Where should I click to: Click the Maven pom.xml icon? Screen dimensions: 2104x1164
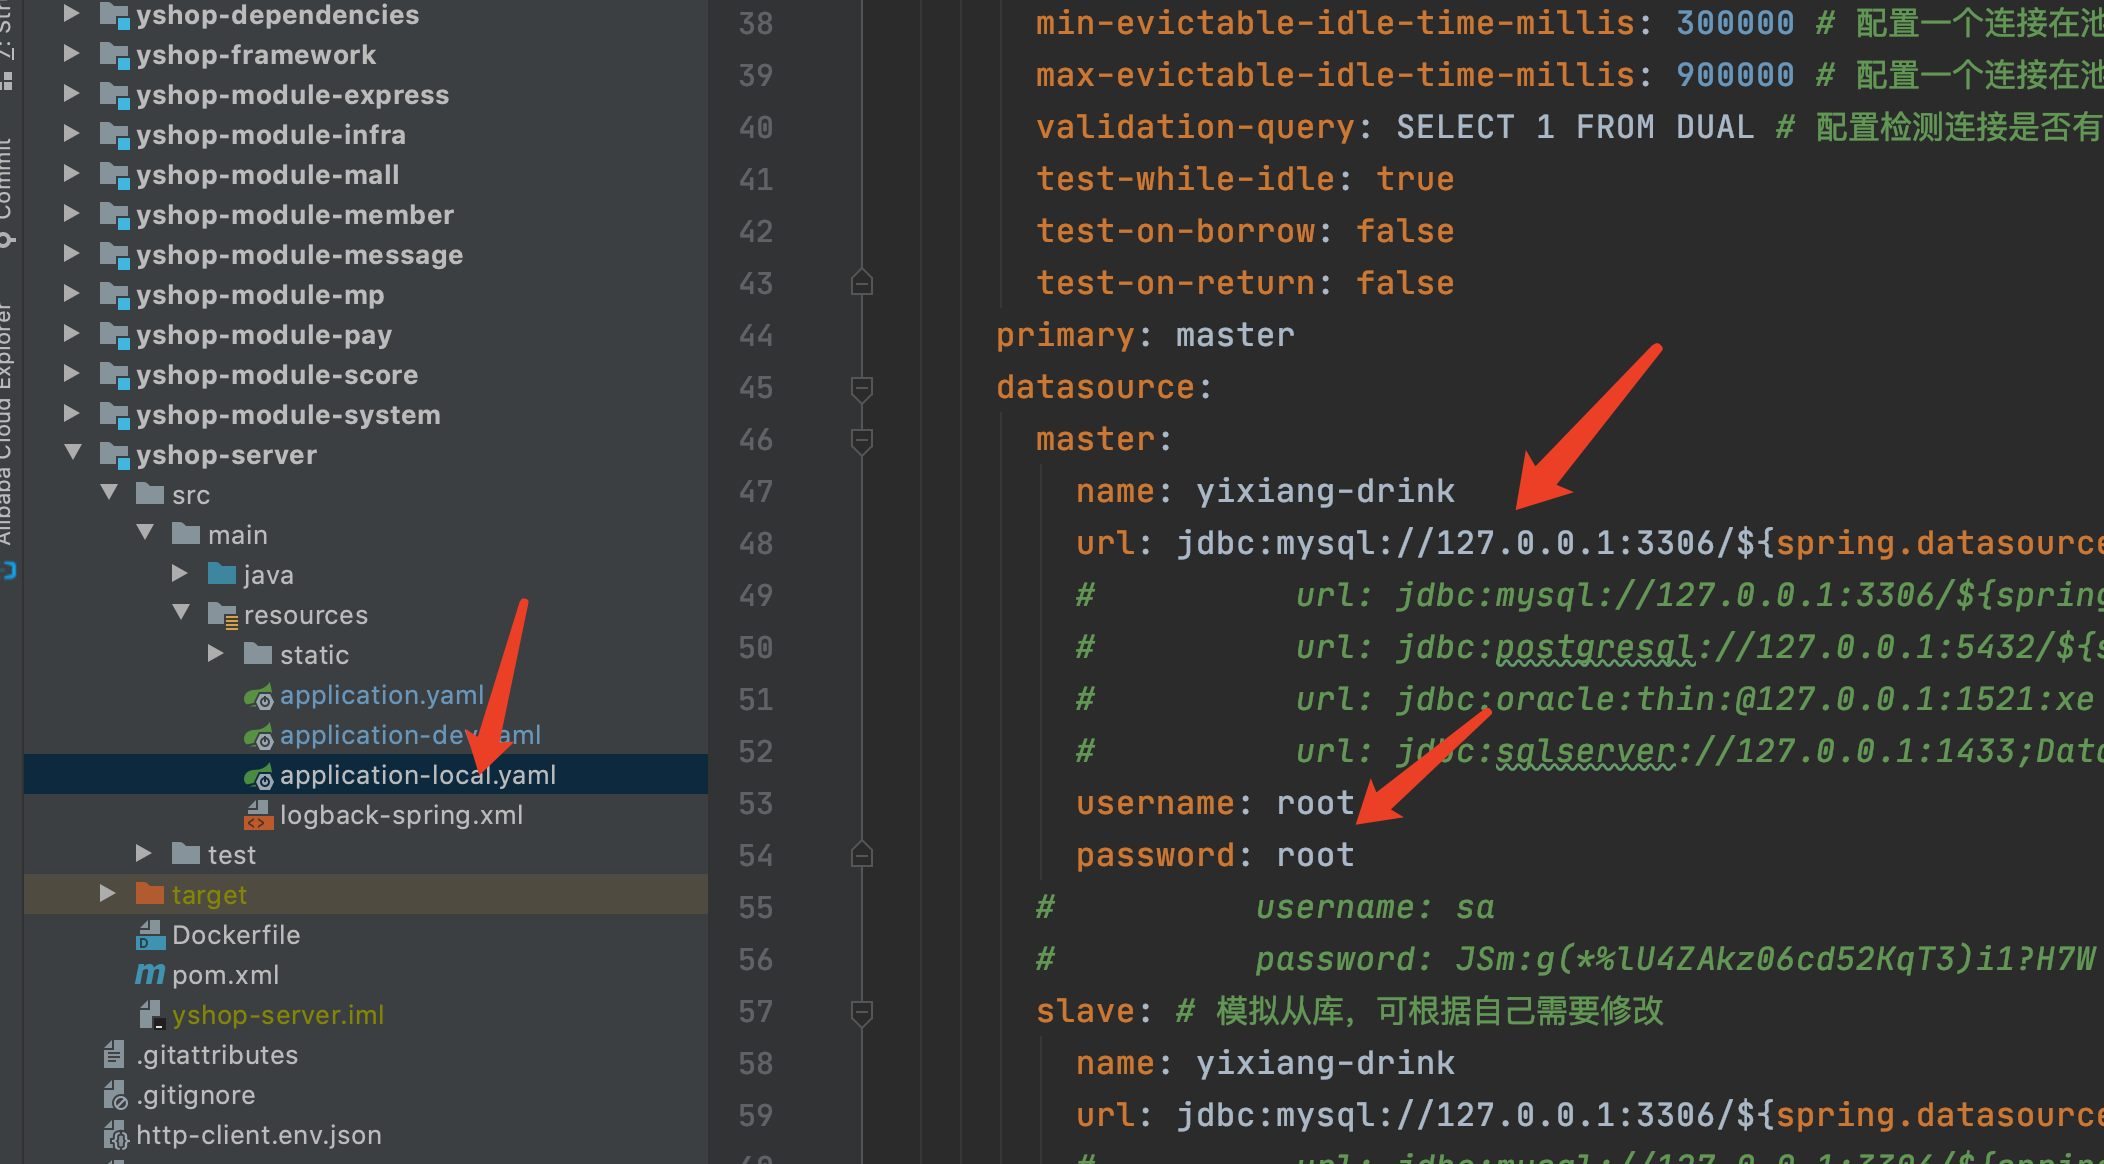[x=150, y=975]
